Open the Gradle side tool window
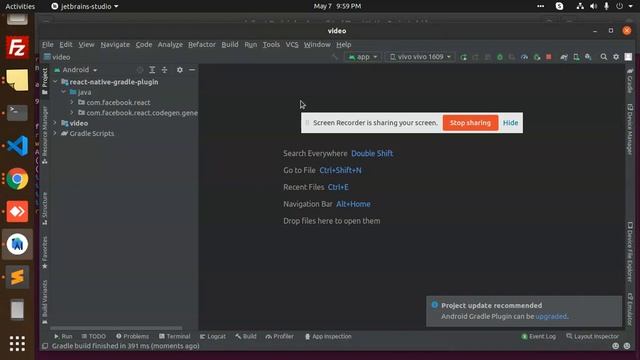 coord(630,81)
